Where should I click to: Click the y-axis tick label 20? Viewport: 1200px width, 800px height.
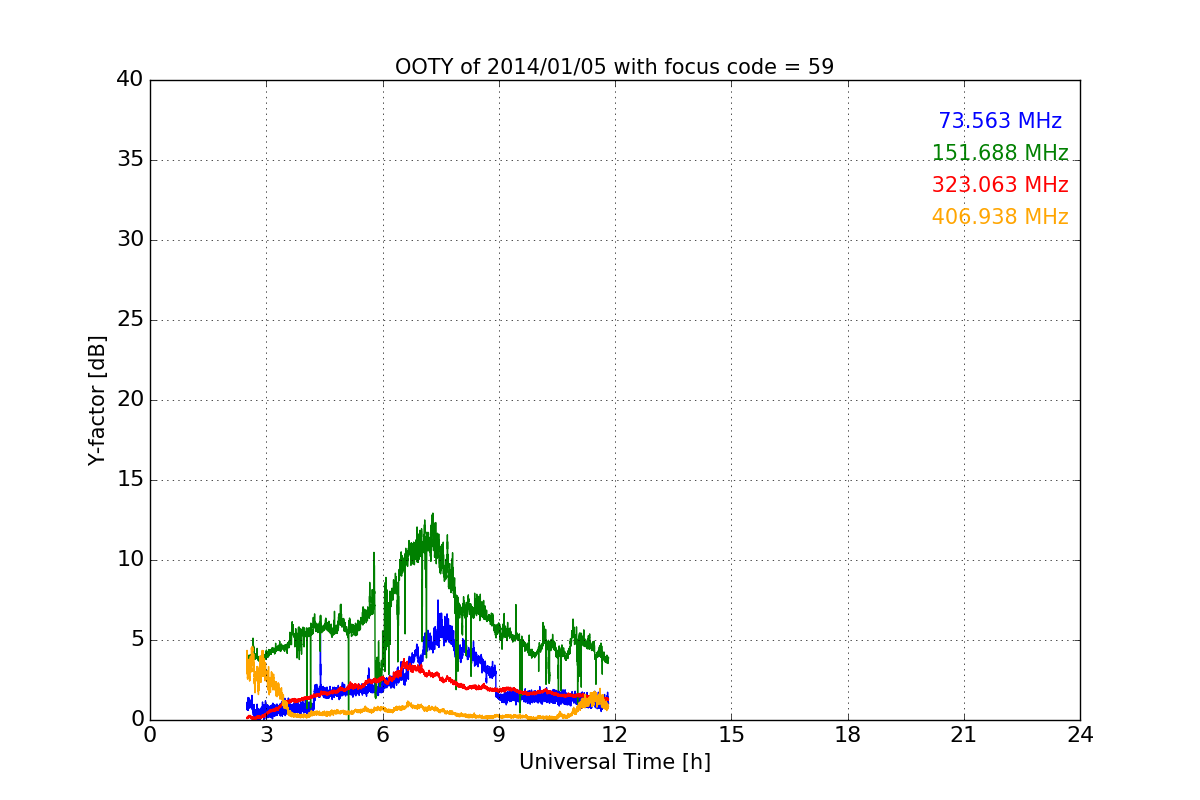130,400
